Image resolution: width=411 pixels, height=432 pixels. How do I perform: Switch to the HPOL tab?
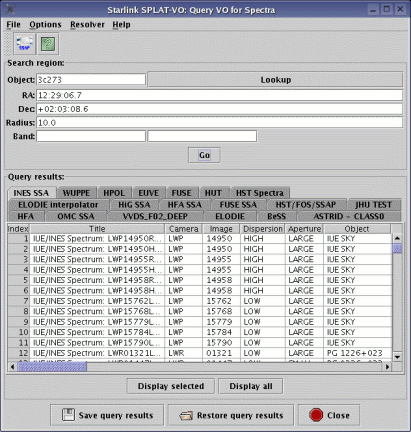[114, 193]
